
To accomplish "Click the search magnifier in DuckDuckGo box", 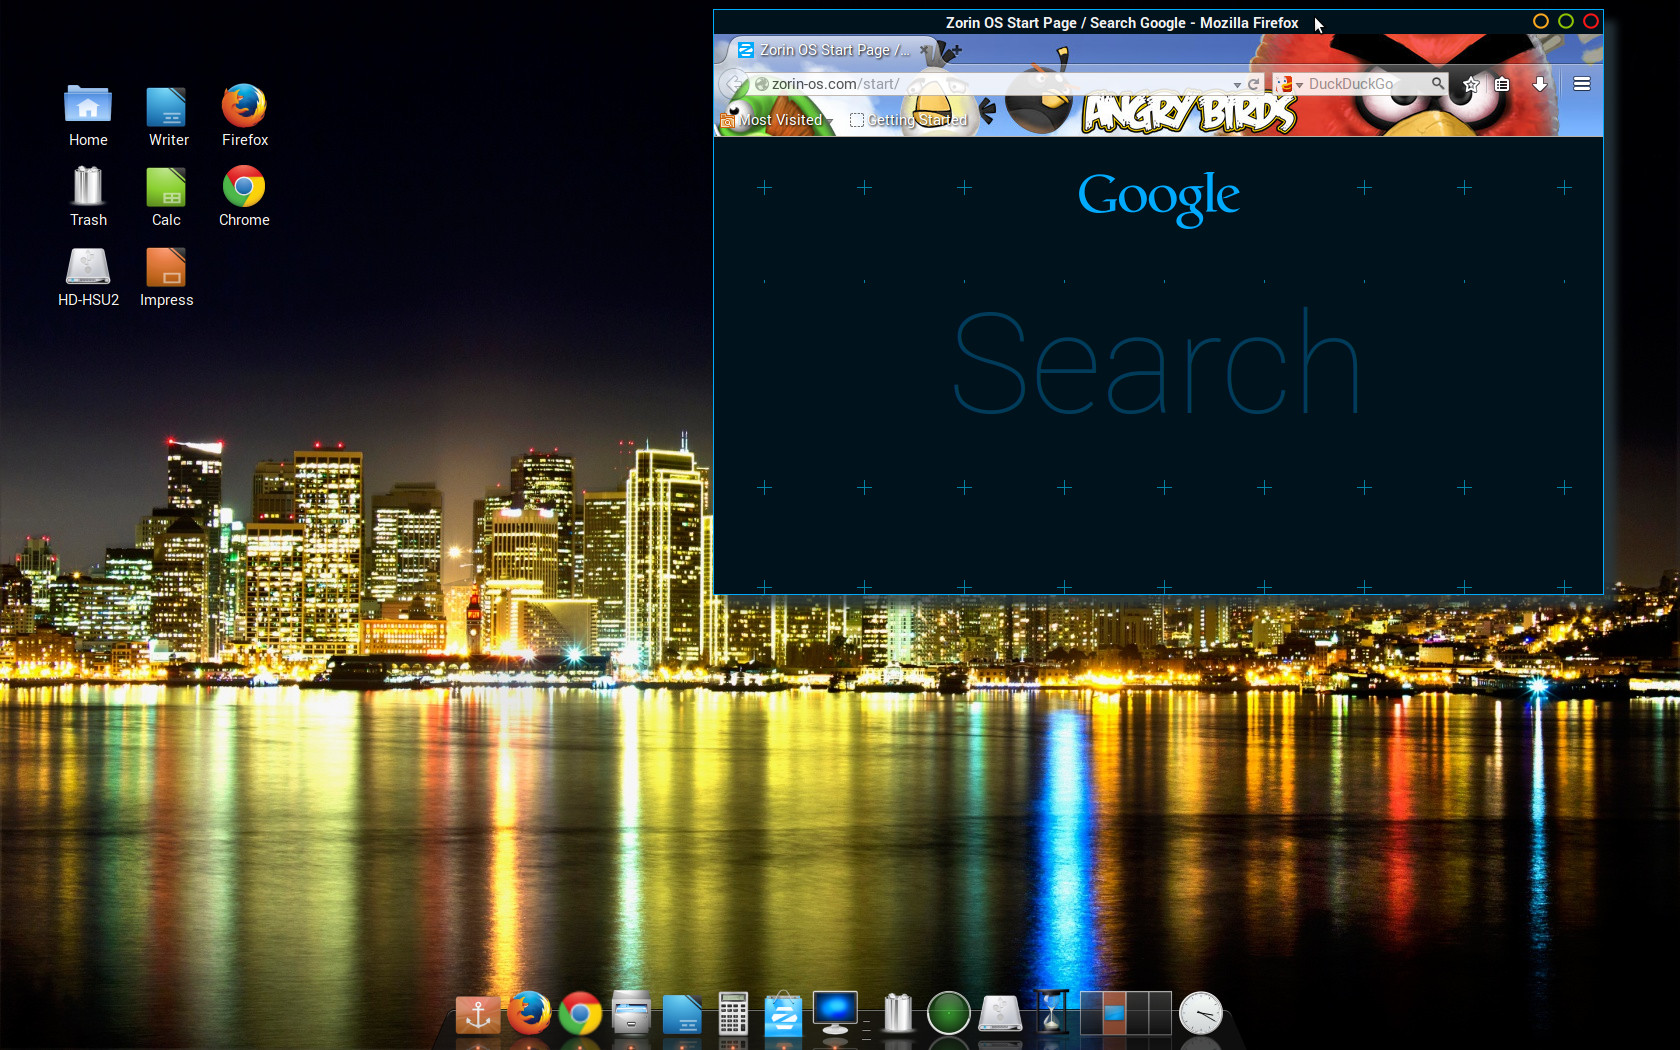I will [1437, 84].
